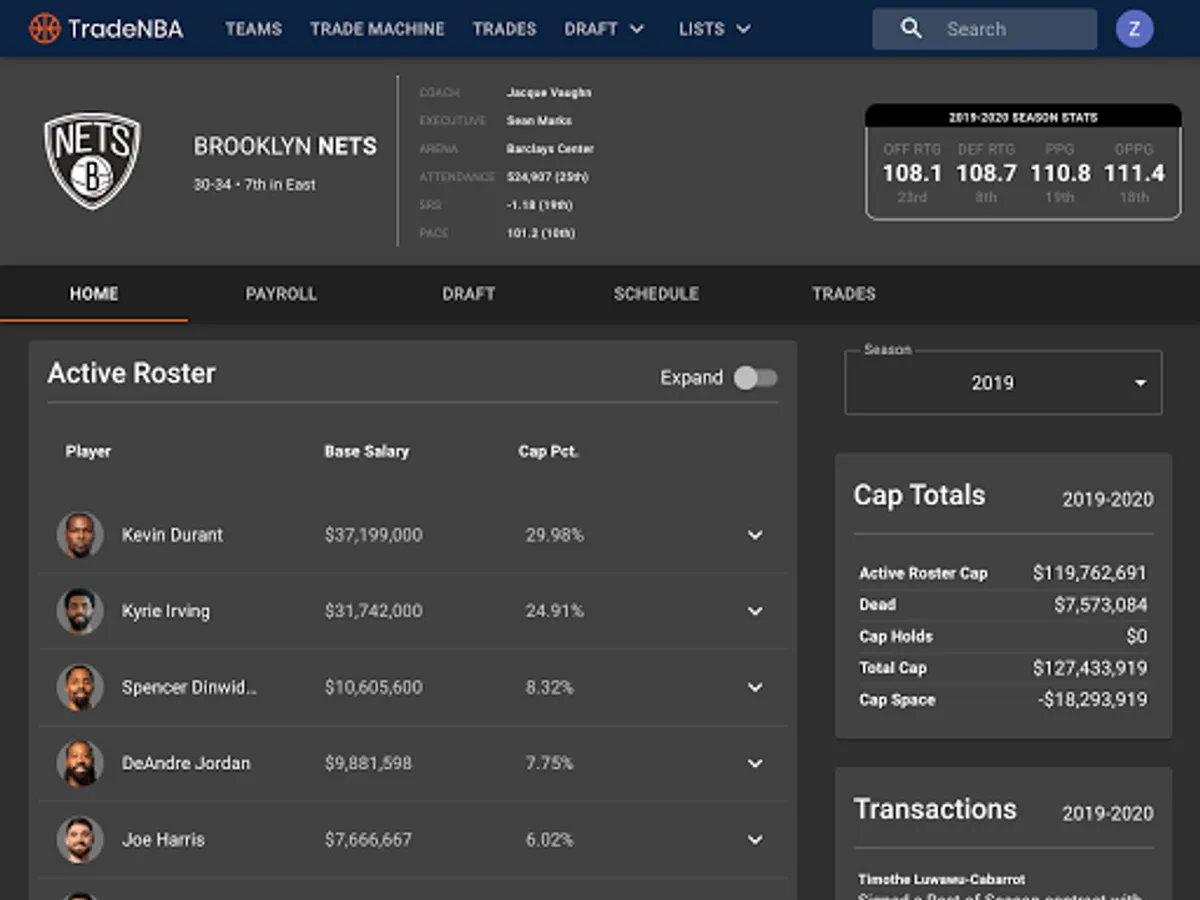Select the HOME team tab
This screenshot has height=900, width=1200.
coord(94,294)
